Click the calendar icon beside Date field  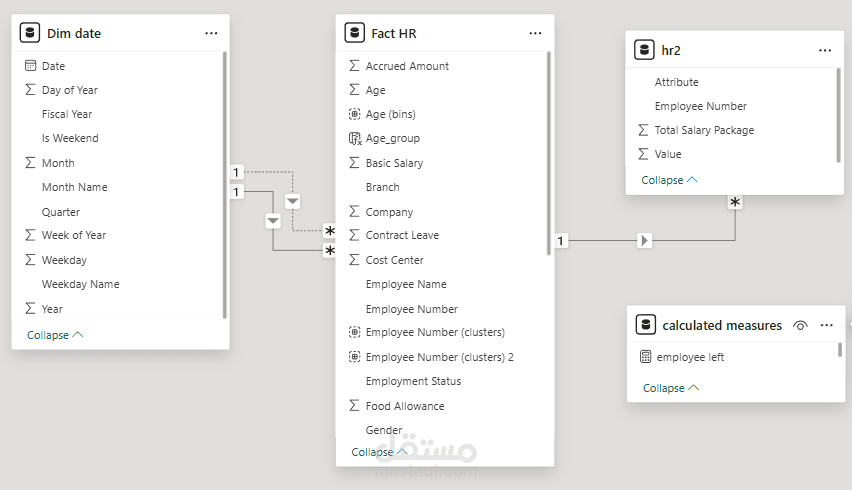coord(30,66)
